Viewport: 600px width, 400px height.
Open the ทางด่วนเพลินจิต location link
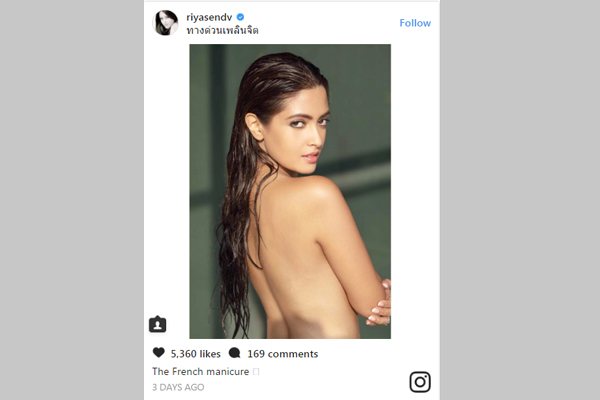pyautogui.click(x=222, y=30)
